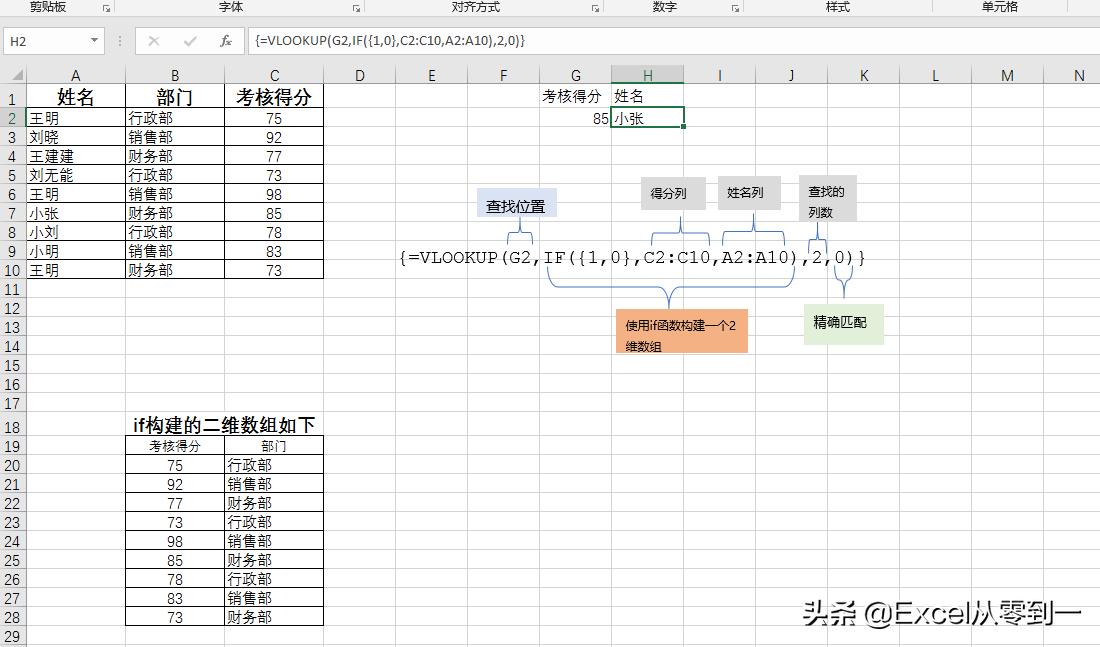Select cell G2 containing 85
The image size is (1100, 647).
pyautogui.click(x=576, y=117)
